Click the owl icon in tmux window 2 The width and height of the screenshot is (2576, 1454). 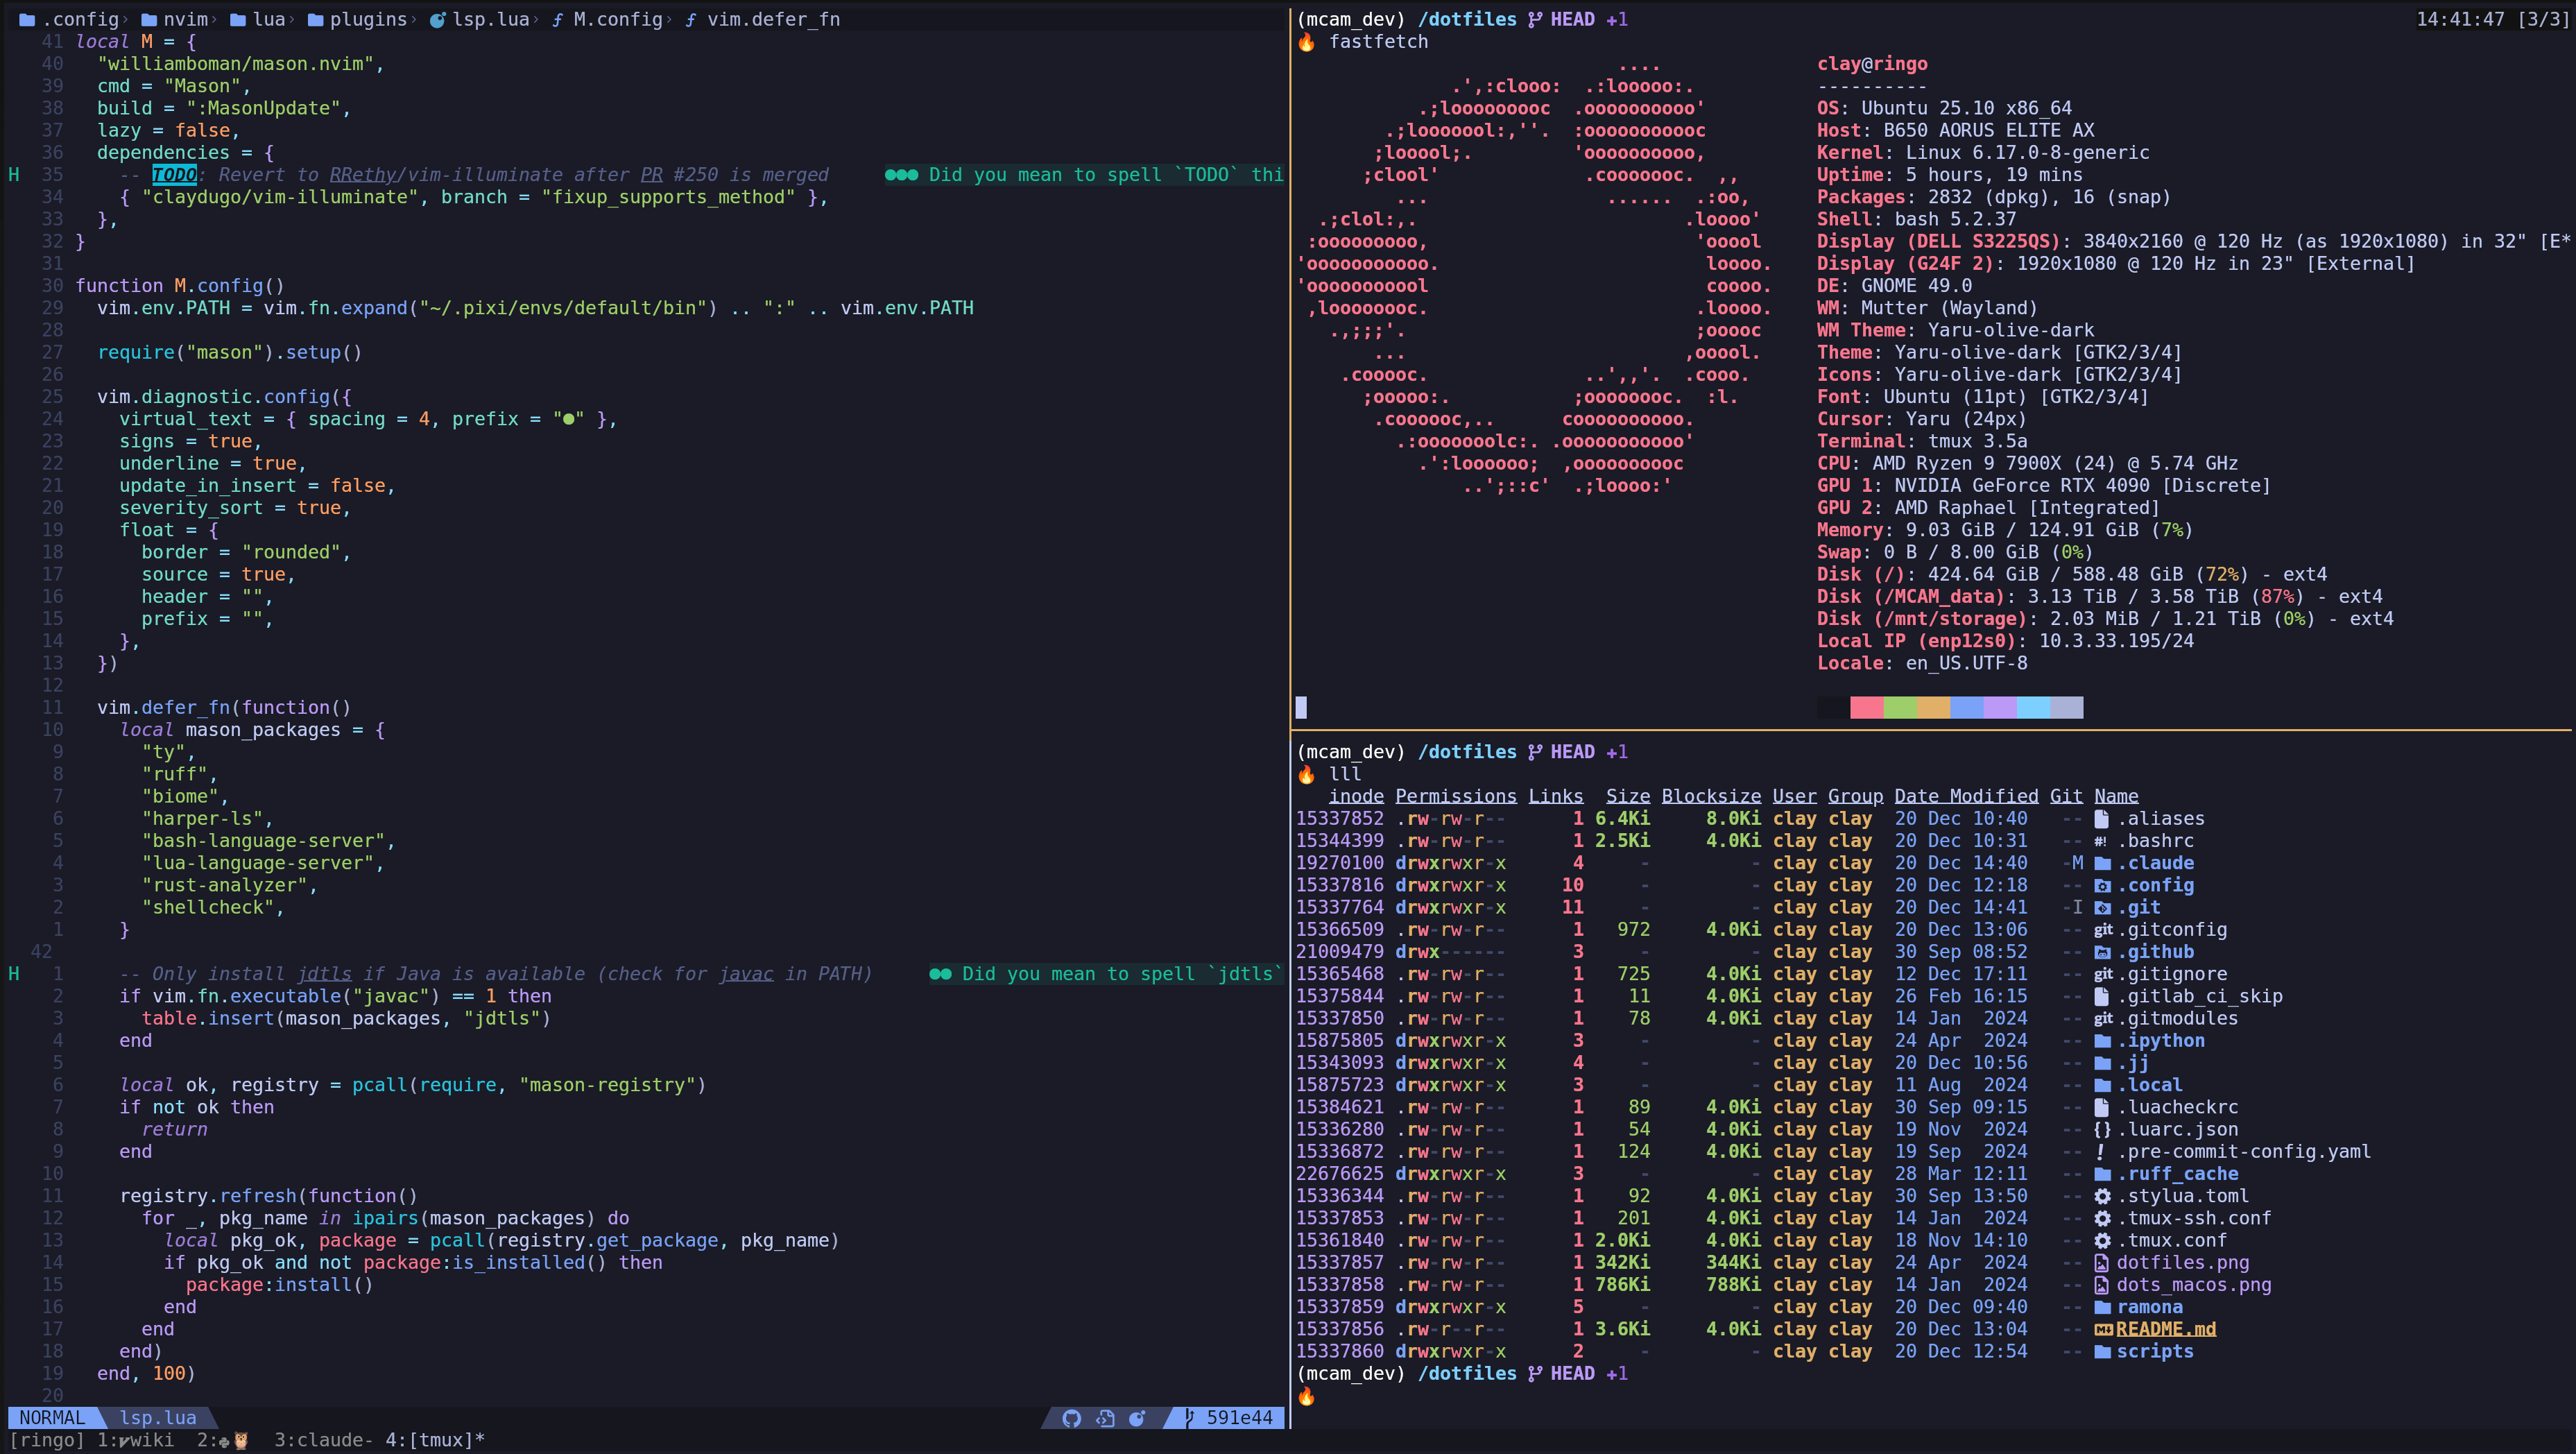(241, 1441)
